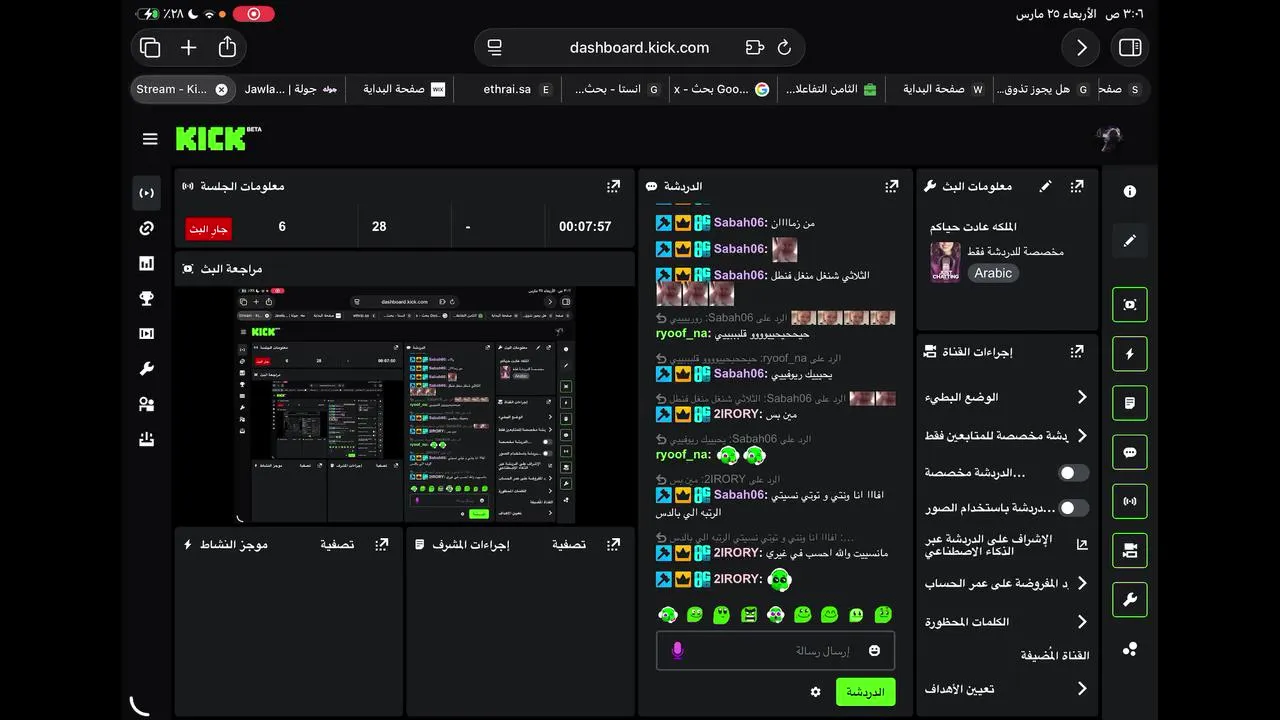Open the community users icon in left sidebar
The height and width of the screenshot is (720, 1280).
point(147,404)
